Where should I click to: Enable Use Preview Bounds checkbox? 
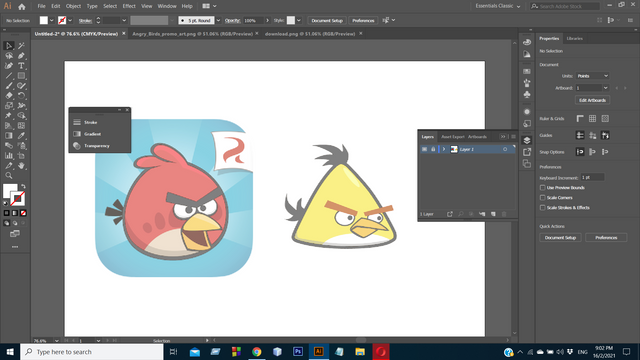click(542, 188)
